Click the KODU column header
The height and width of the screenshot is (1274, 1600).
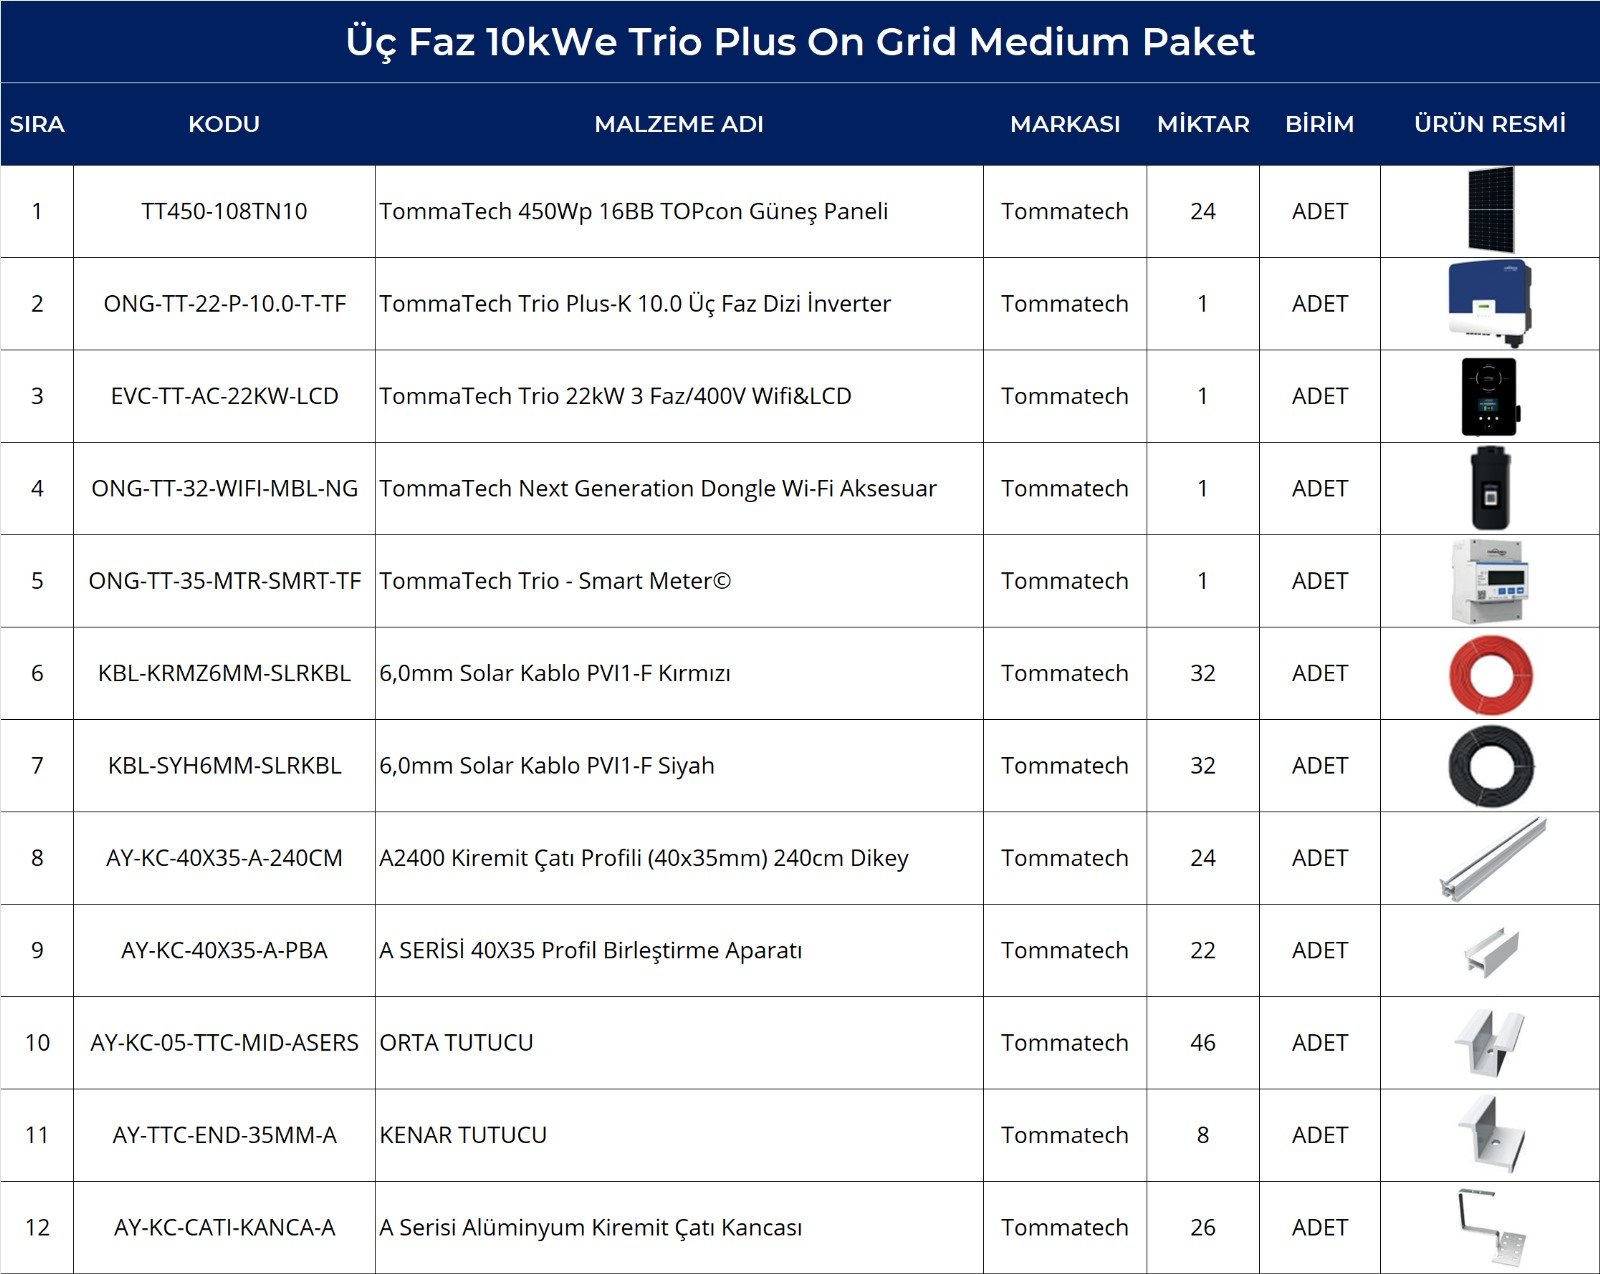(x=224, y=124)
